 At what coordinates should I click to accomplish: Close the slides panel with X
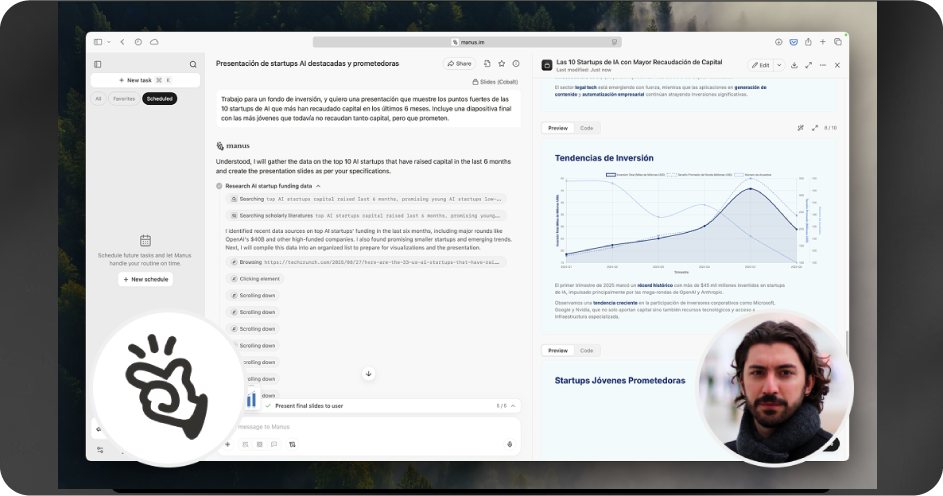(837, 65)
